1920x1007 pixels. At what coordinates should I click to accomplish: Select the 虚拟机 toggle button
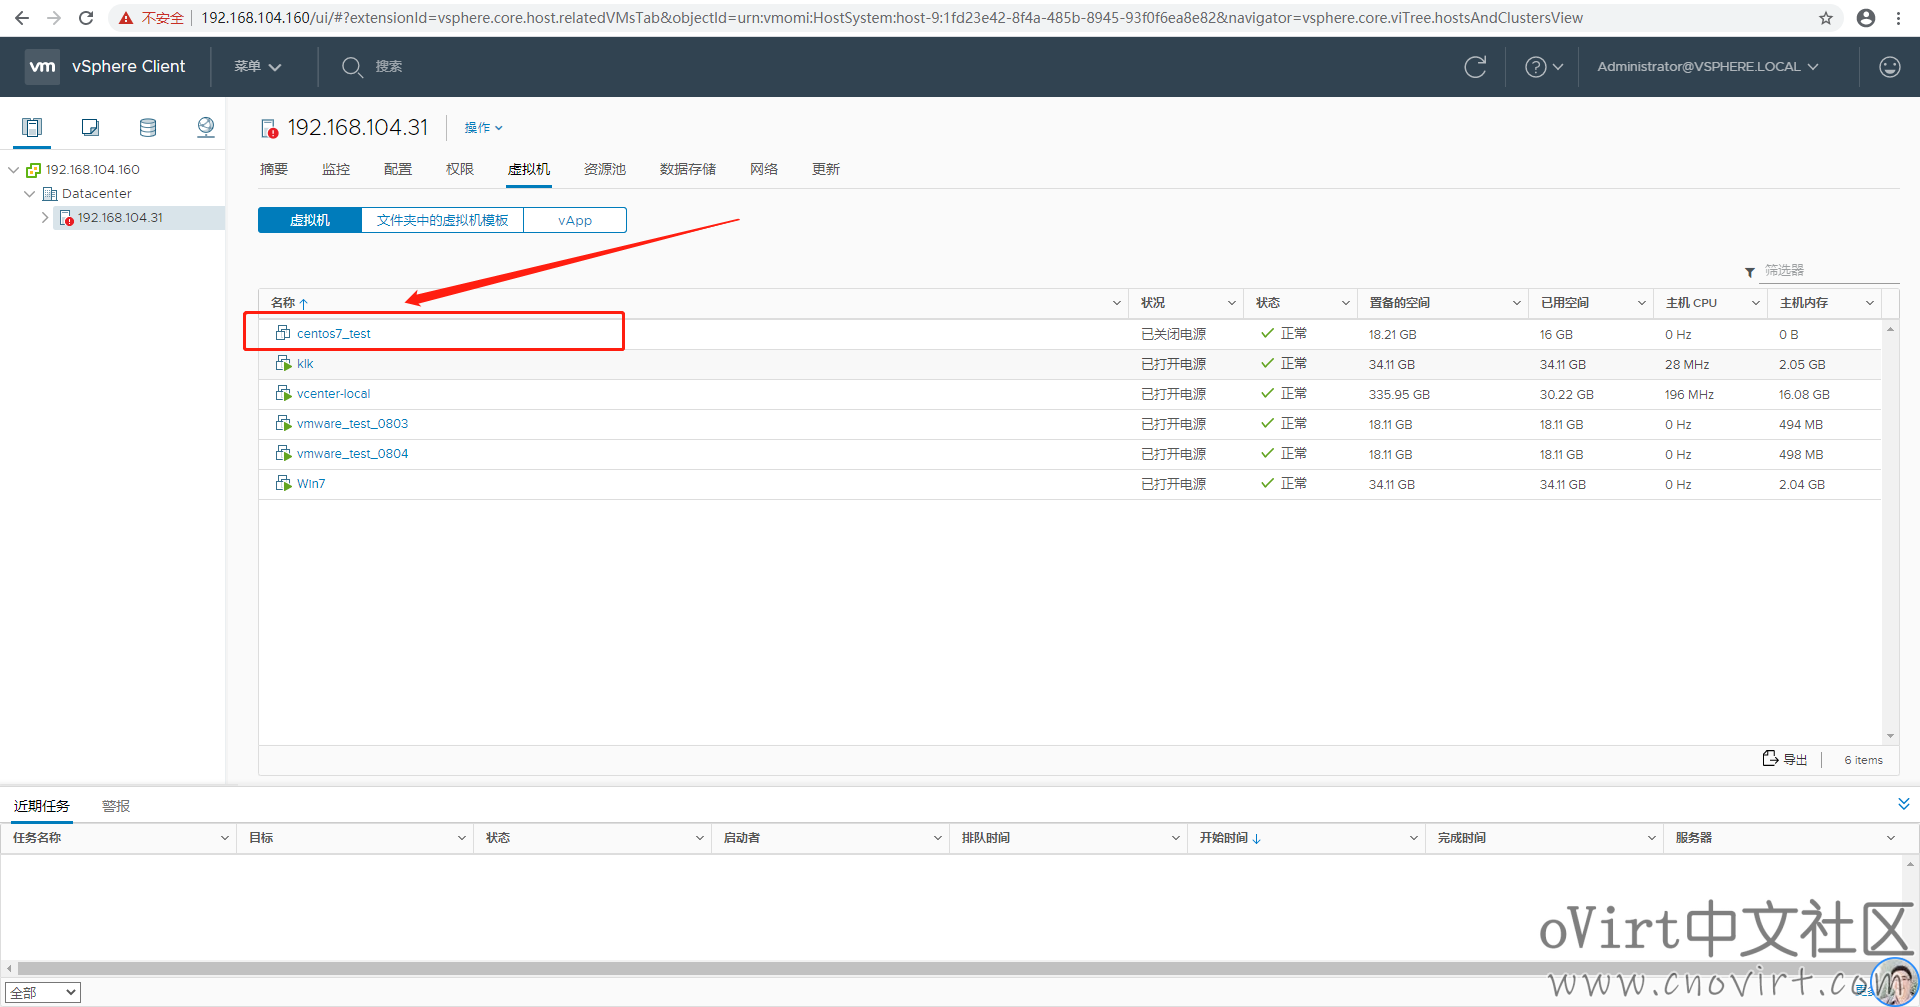click(x=310, y=220)
